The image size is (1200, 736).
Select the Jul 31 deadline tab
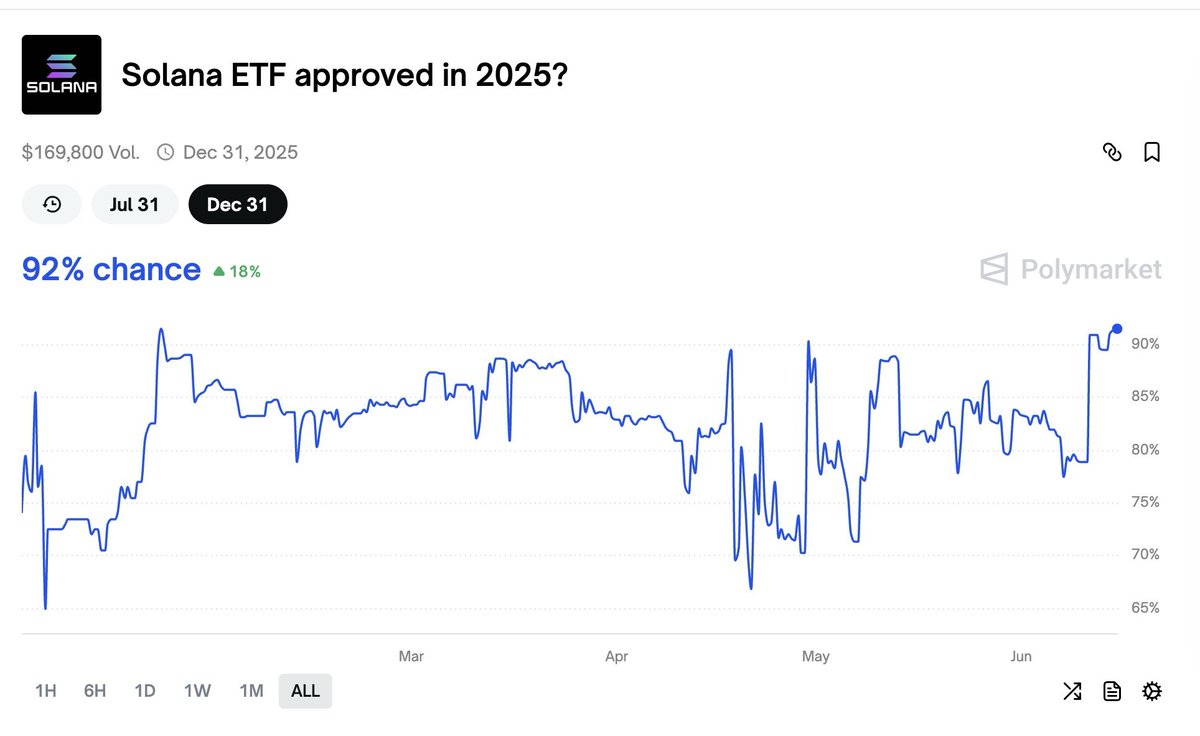(x=134, y=204)
